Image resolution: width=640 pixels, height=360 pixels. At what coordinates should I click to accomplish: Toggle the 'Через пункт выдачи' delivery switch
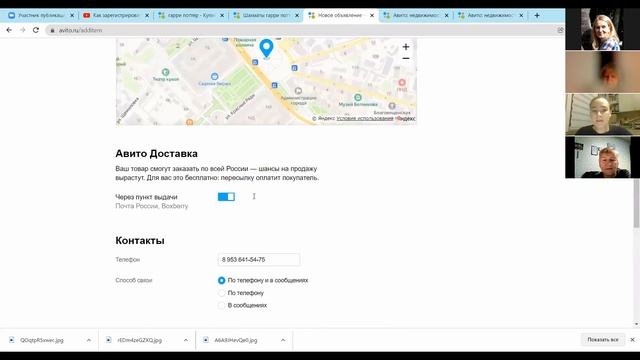click(x=226, y=197)
